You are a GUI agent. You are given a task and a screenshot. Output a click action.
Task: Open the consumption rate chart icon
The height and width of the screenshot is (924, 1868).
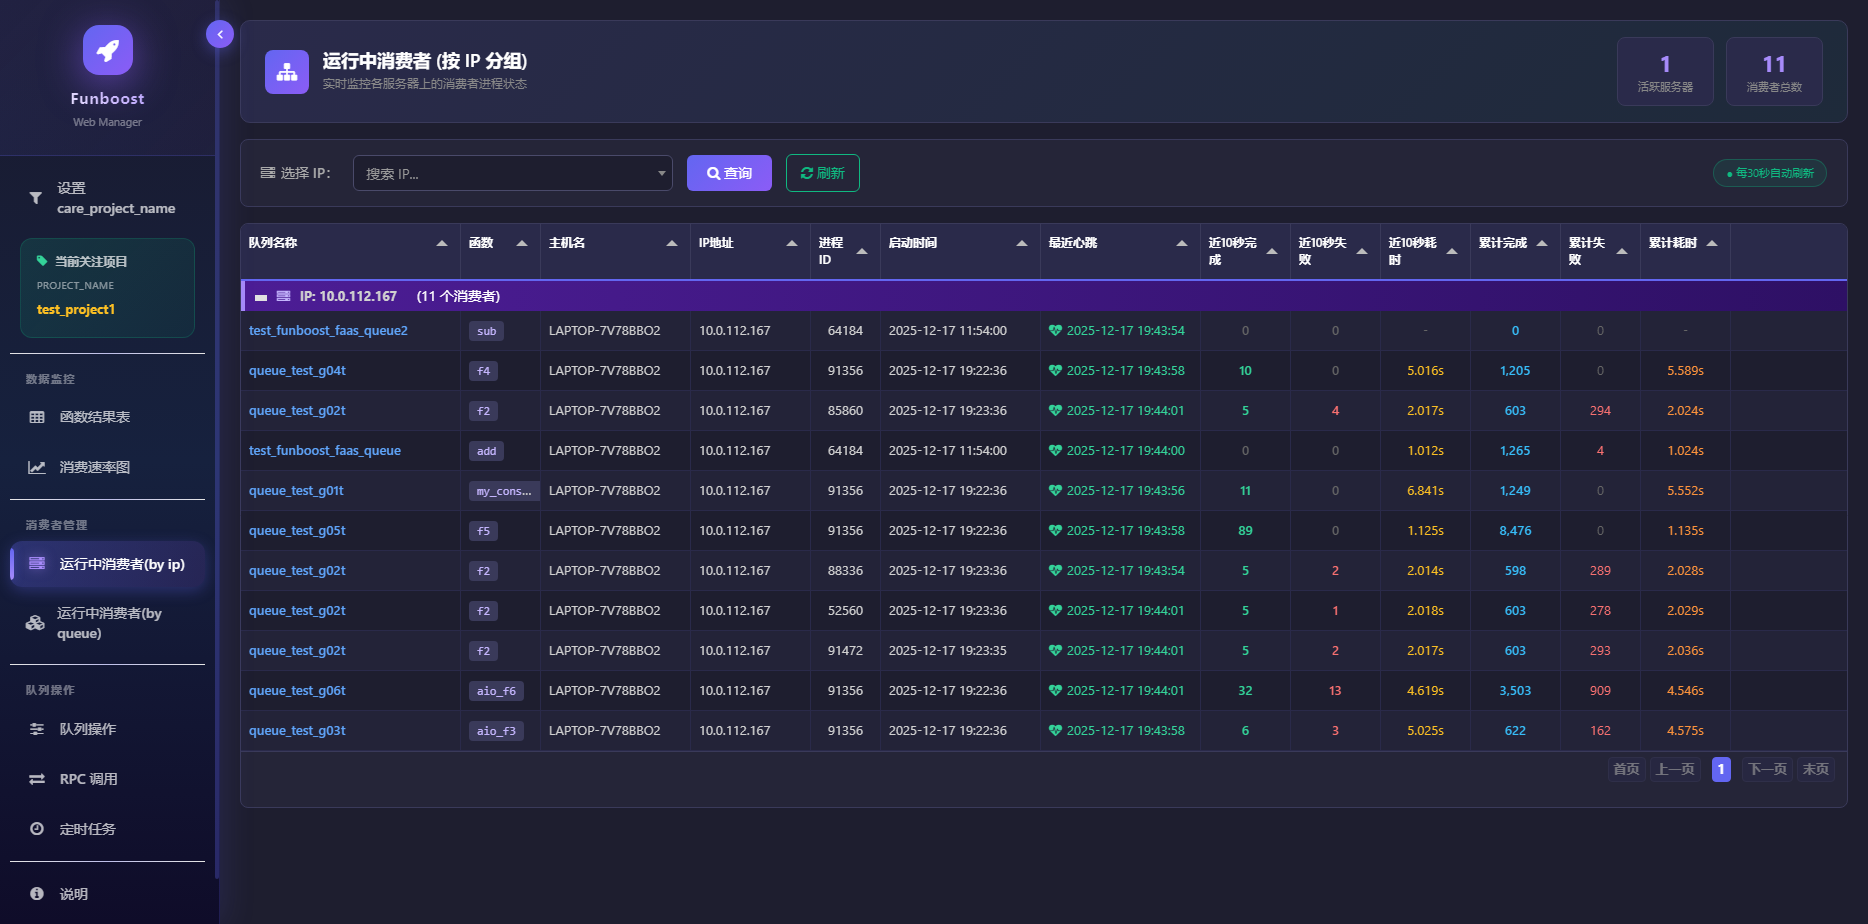click(x=37, y=467)
